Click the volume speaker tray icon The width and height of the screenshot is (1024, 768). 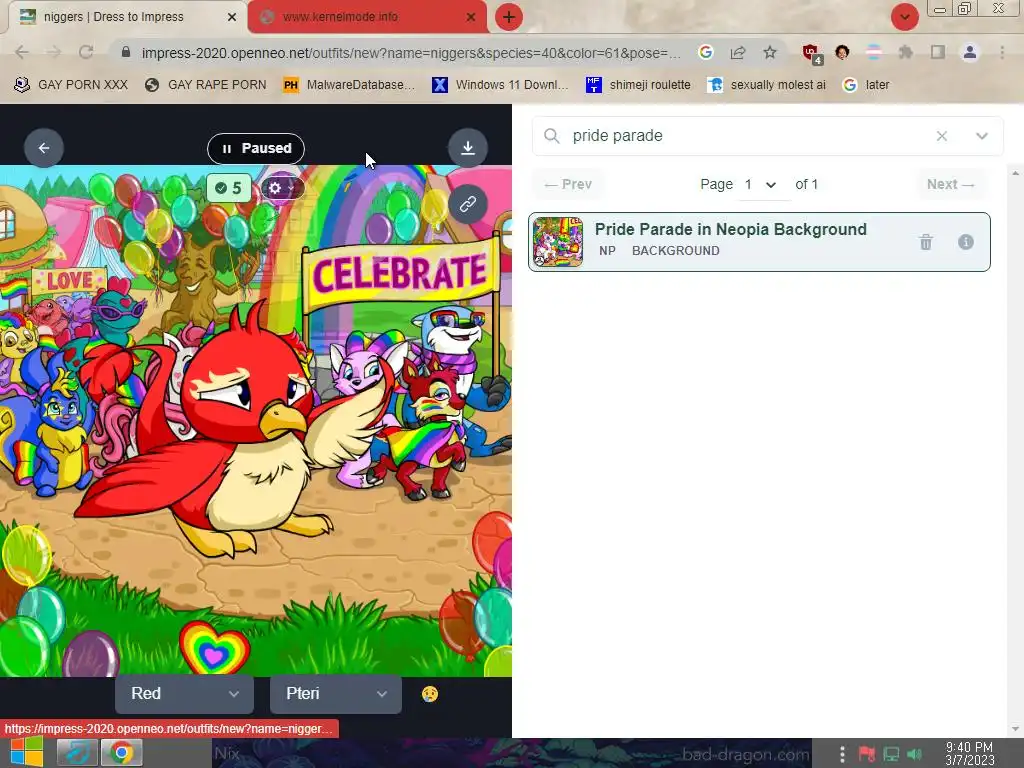(915, 754)
